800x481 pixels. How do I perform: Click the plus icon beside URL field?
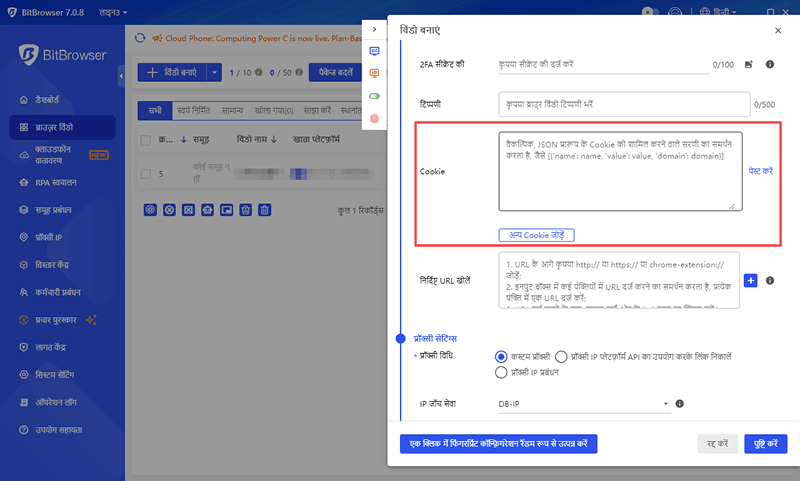pyautogui.click(x=751, y=281)
